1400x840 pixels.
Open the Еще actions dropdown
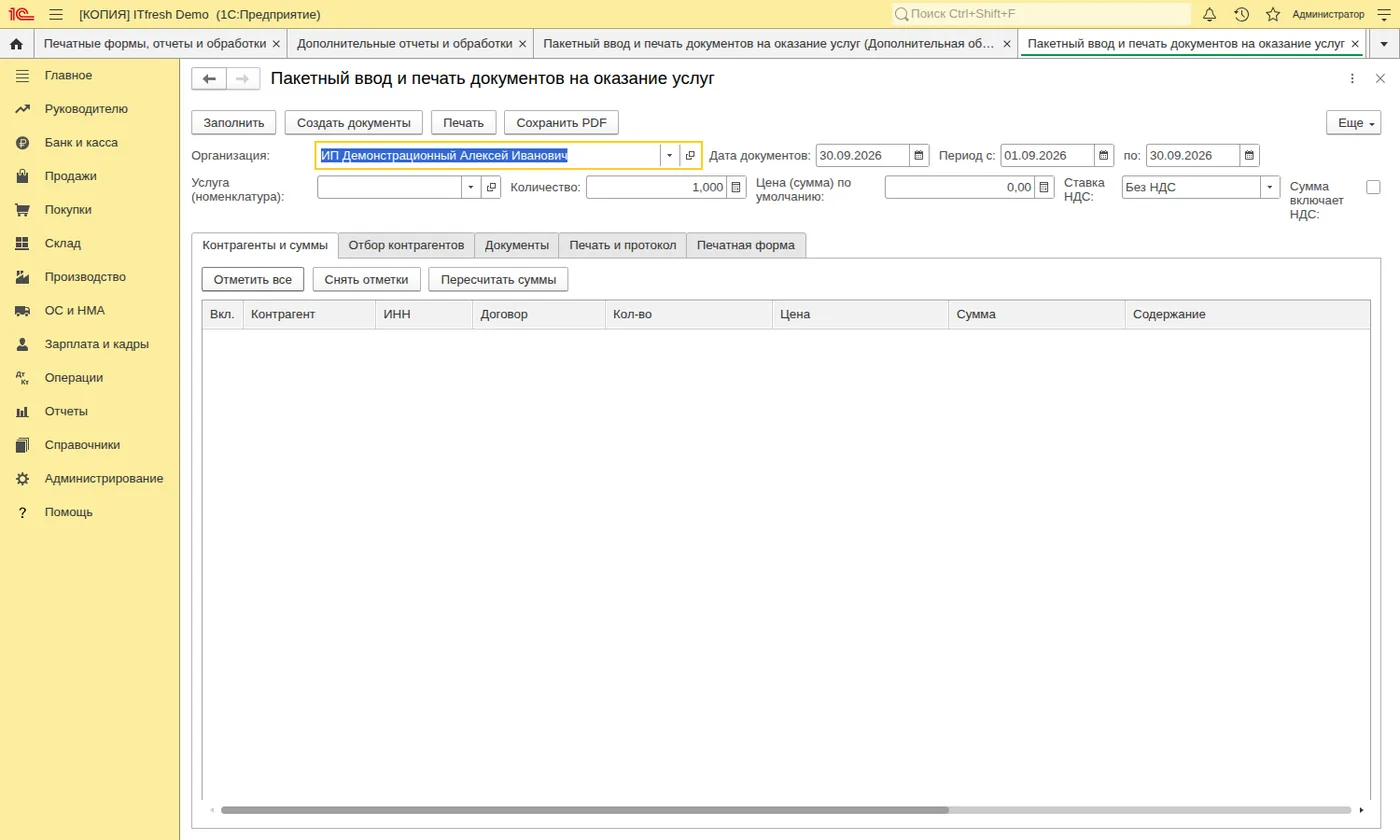tap(1353, 123)
